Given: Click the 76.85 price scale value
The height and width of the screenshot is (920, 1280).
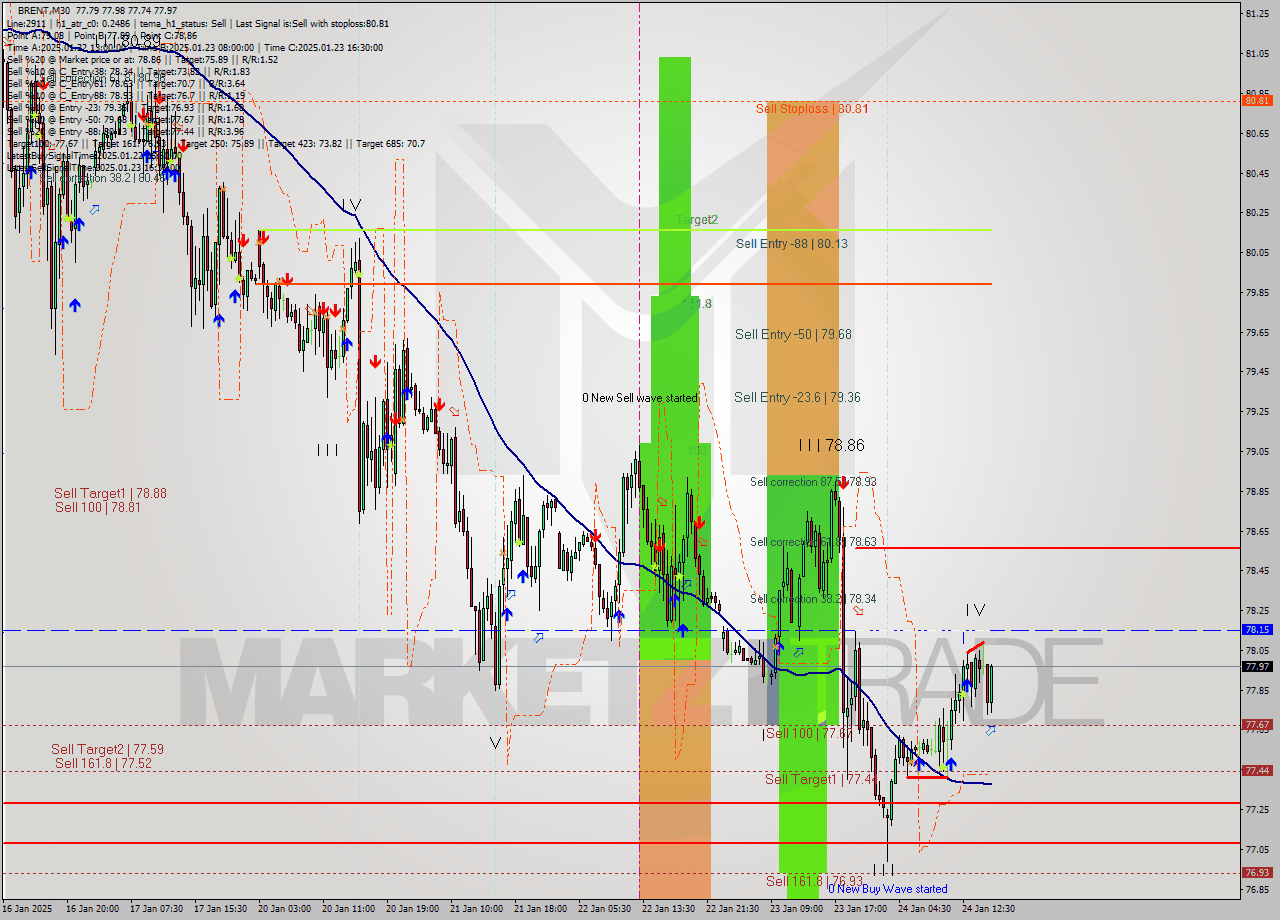Looking at the screenshot, I should 1257,889.
